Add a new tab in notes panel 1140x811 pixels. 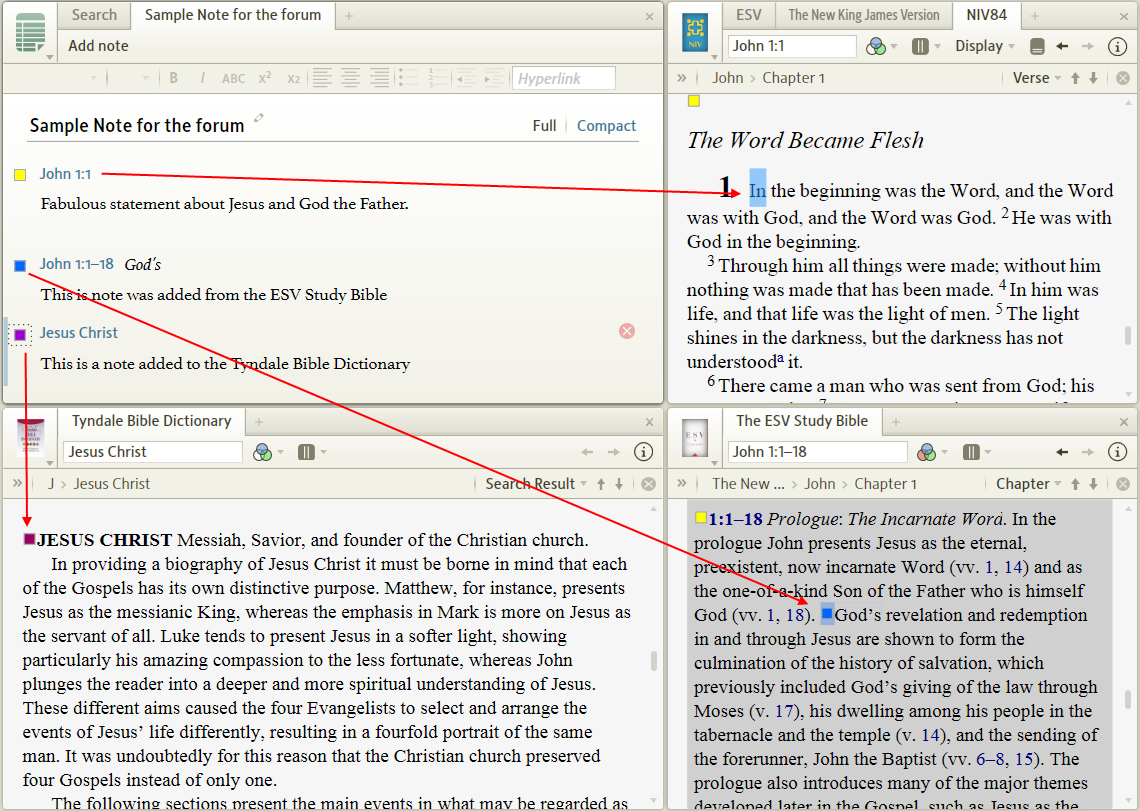point(349,15)
